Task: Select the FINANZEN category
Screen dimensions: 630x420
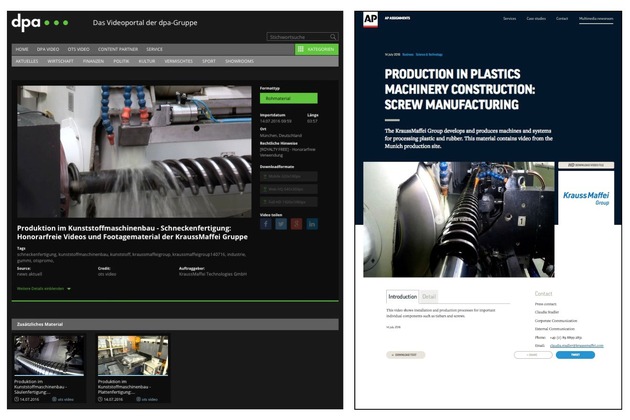Action: tap(93, 61)
